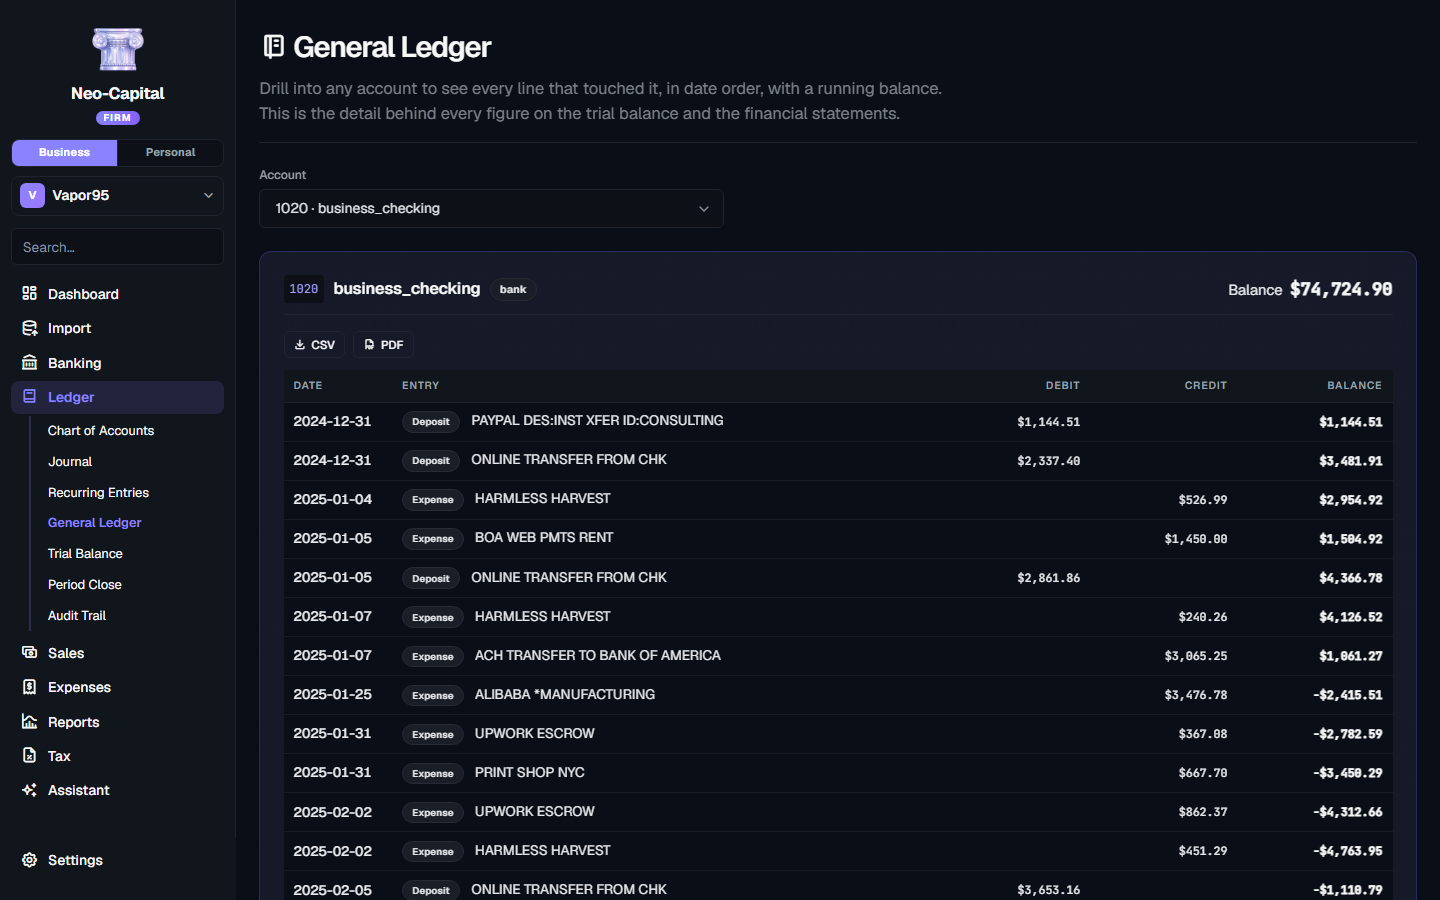
Task: Open Settings page
Action: pos(117,860)
